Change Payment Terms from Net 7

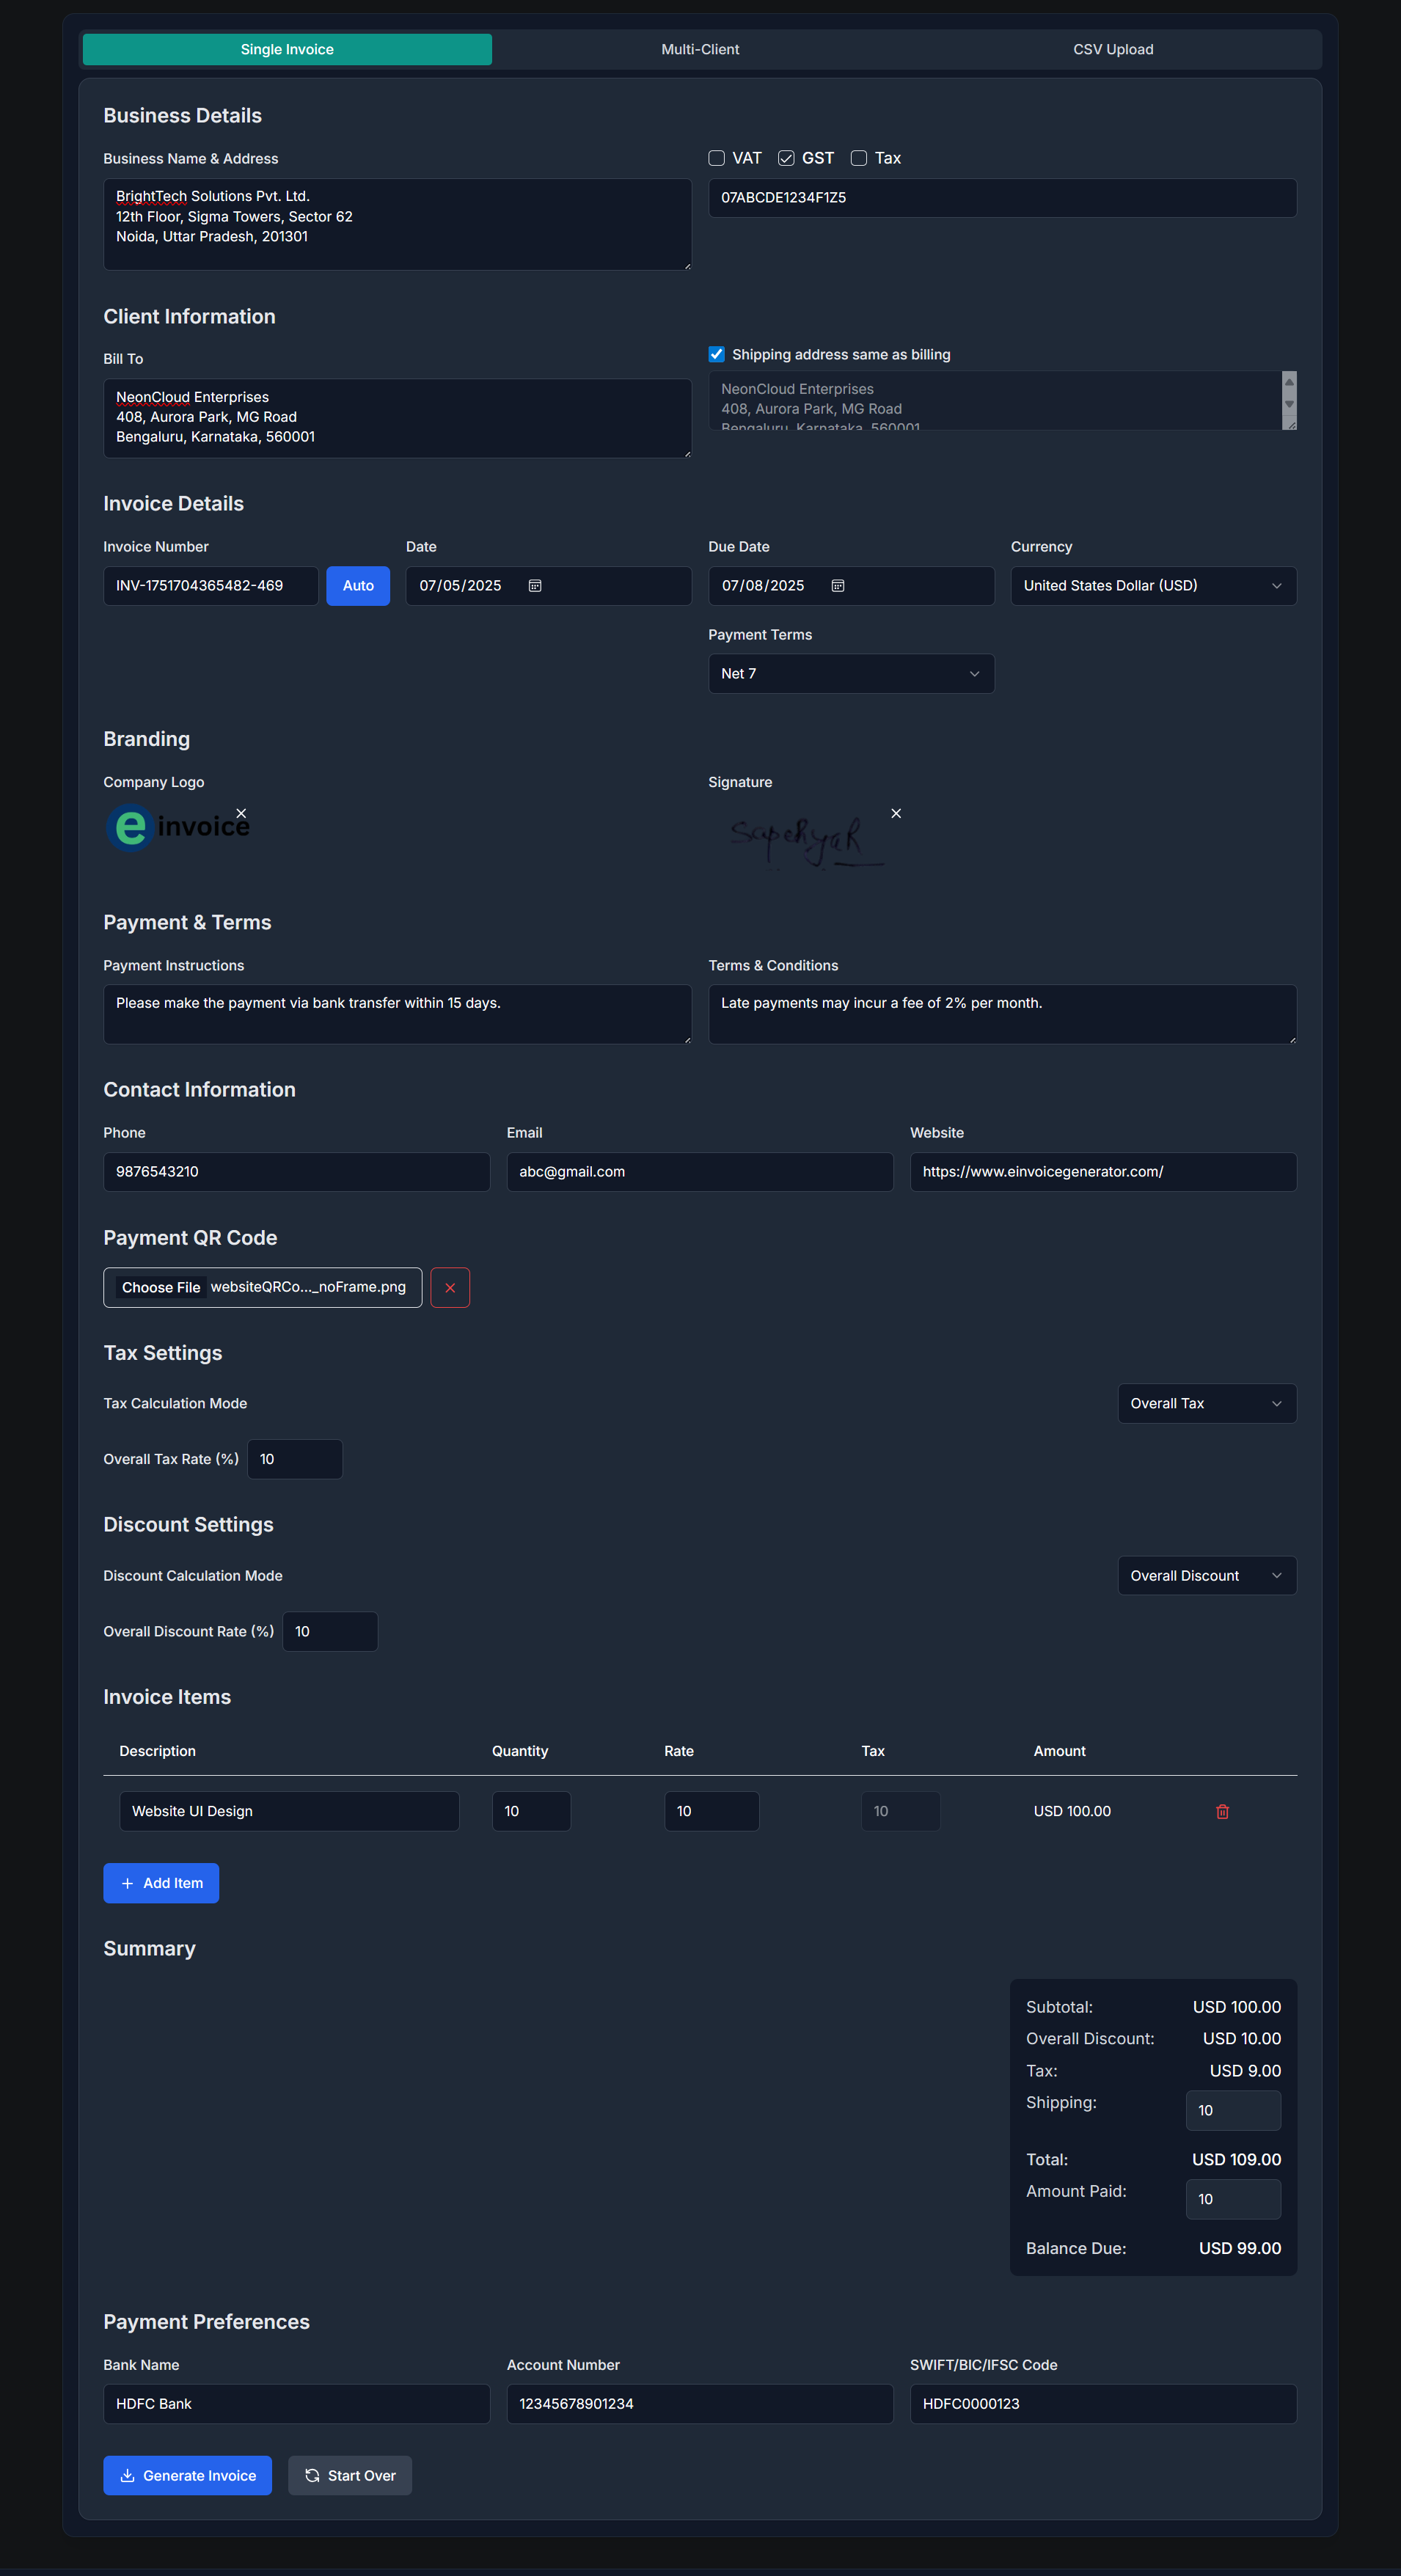click(x=850, y=673)
